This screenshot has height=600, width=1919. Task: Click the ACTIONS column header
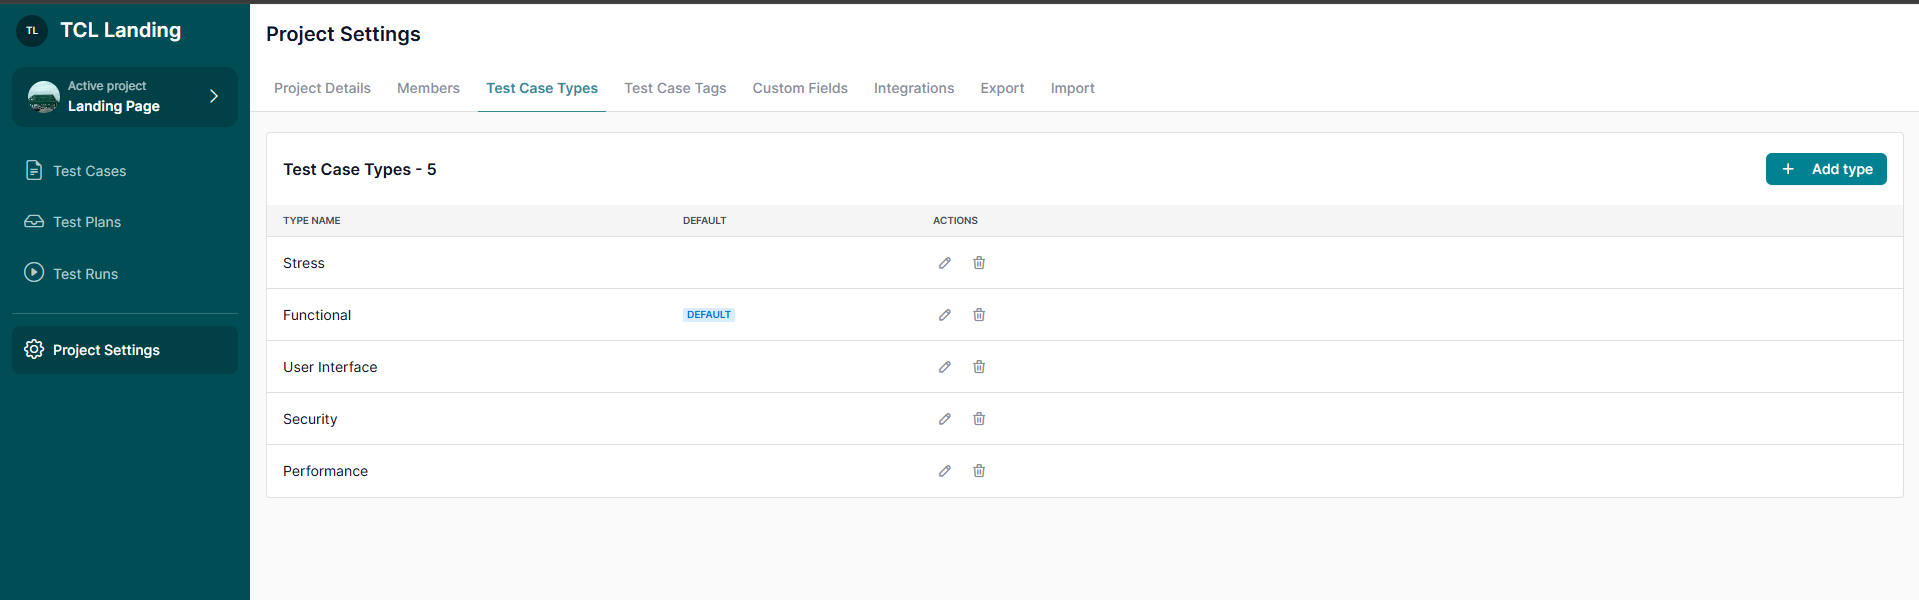[955, 220]
